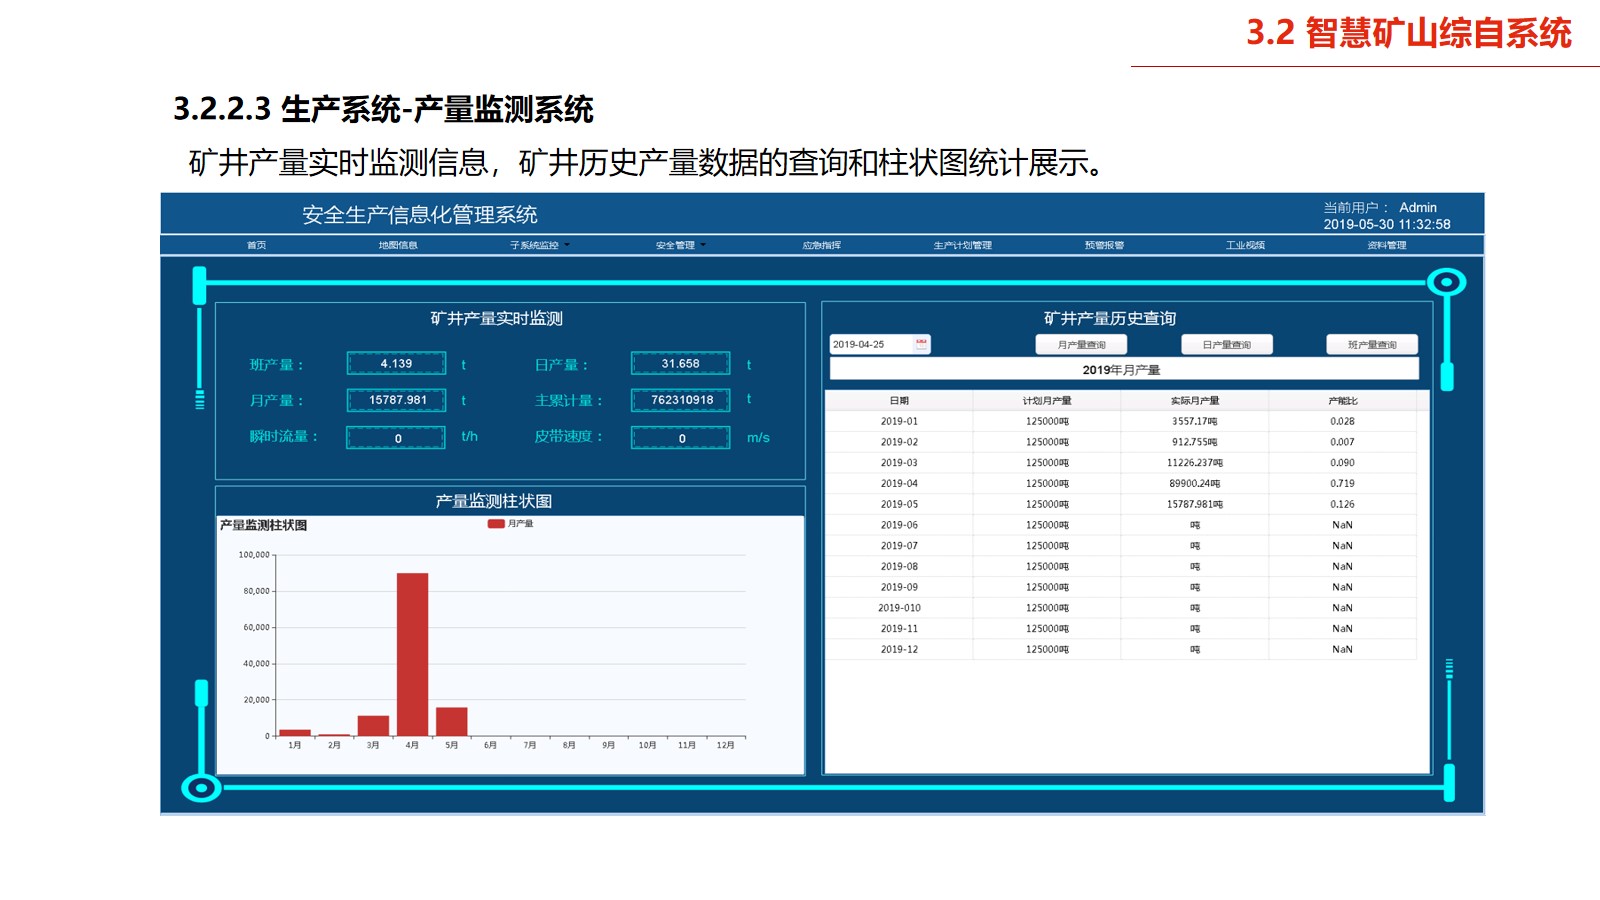The image size is (1600, 900).
Task: Click the Admin current user name
Action: point(1417,208)
